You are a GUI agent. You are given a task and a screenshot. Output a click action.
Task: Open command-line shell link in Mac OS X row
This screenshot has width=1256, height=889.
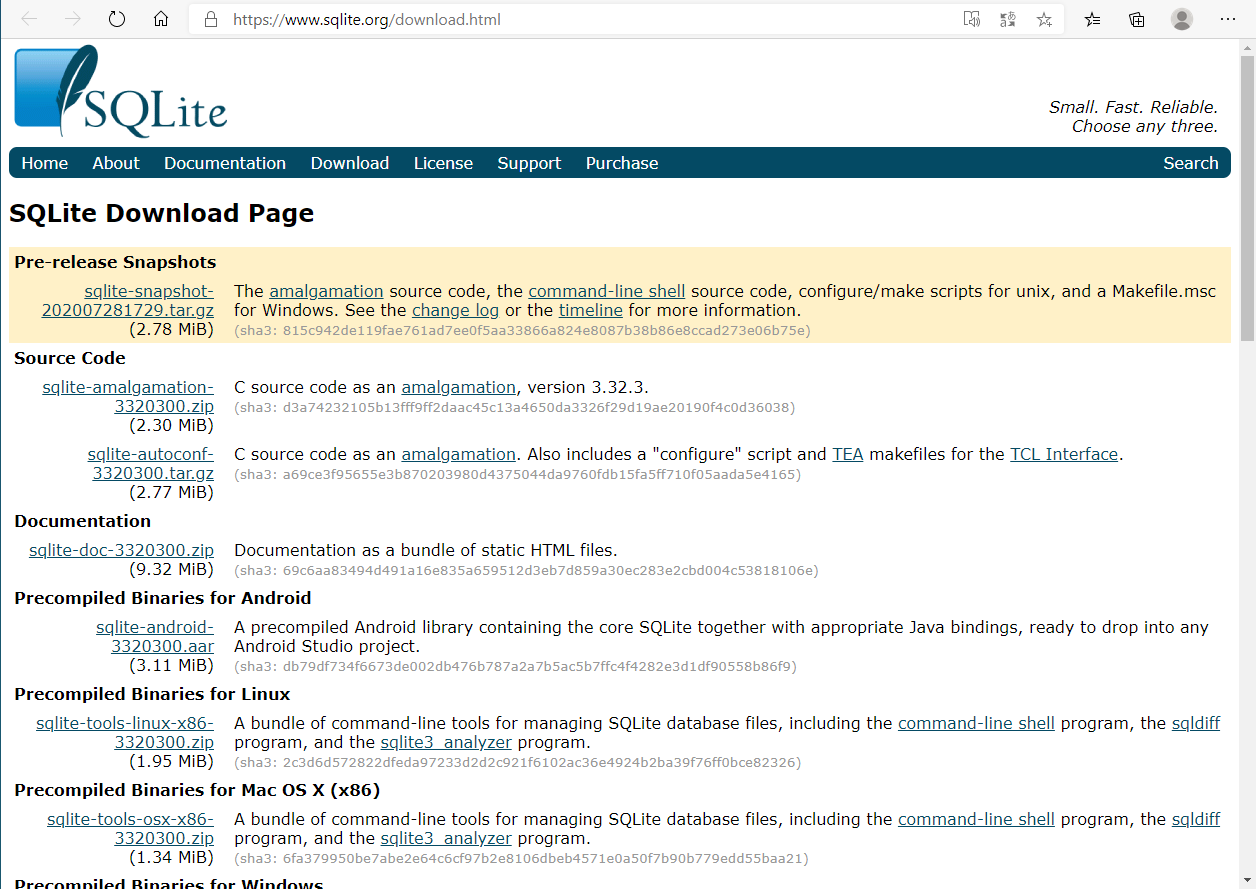tap(976, 819)
